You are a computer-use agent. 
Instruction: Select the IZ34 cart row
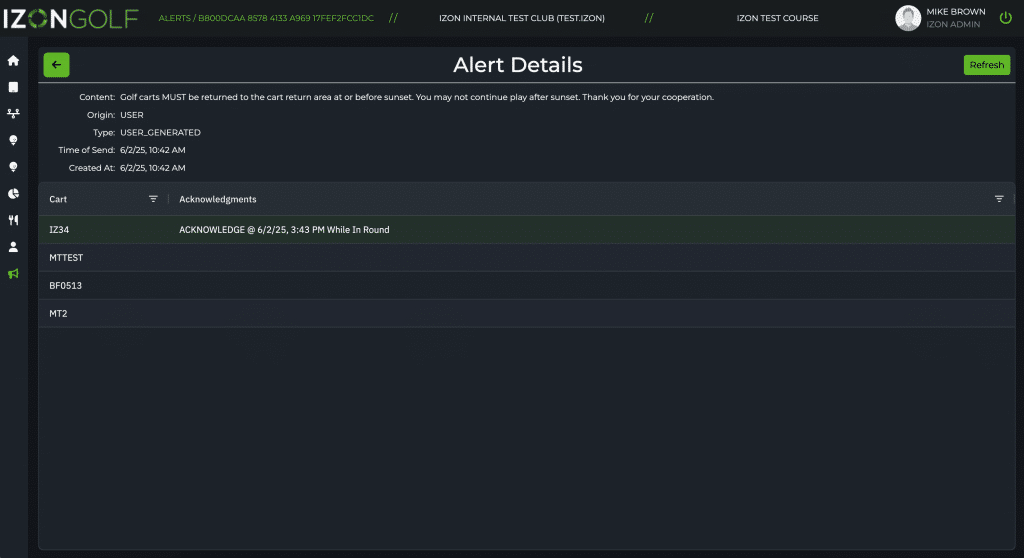pos(526,230)
